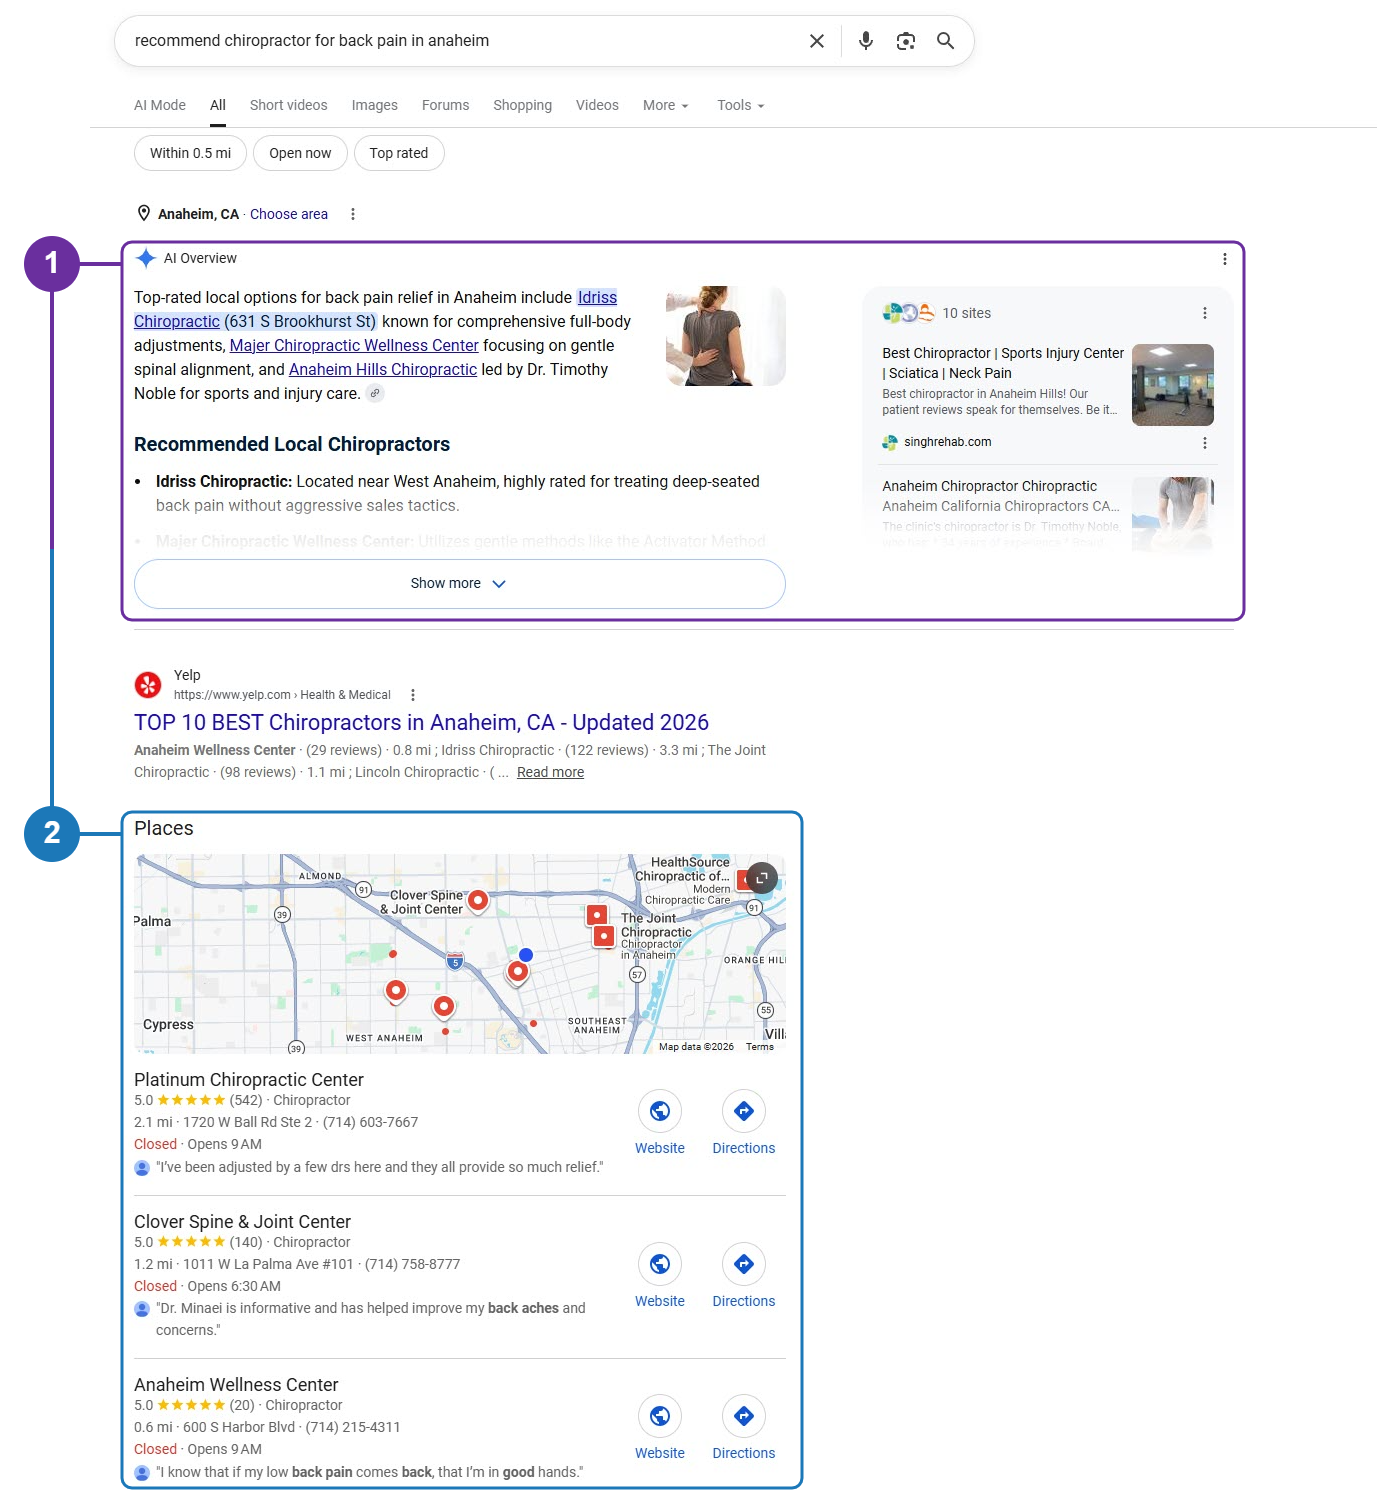The width and height of the screenshot is (1377, 1500).
Task: Open search by image camera icon
Action: coord(906,41)
